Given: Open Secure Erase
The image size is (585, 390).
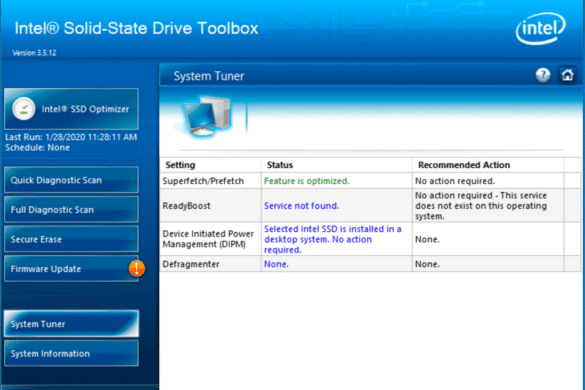Looking at the screenshot, I should (x=71, y=239).
